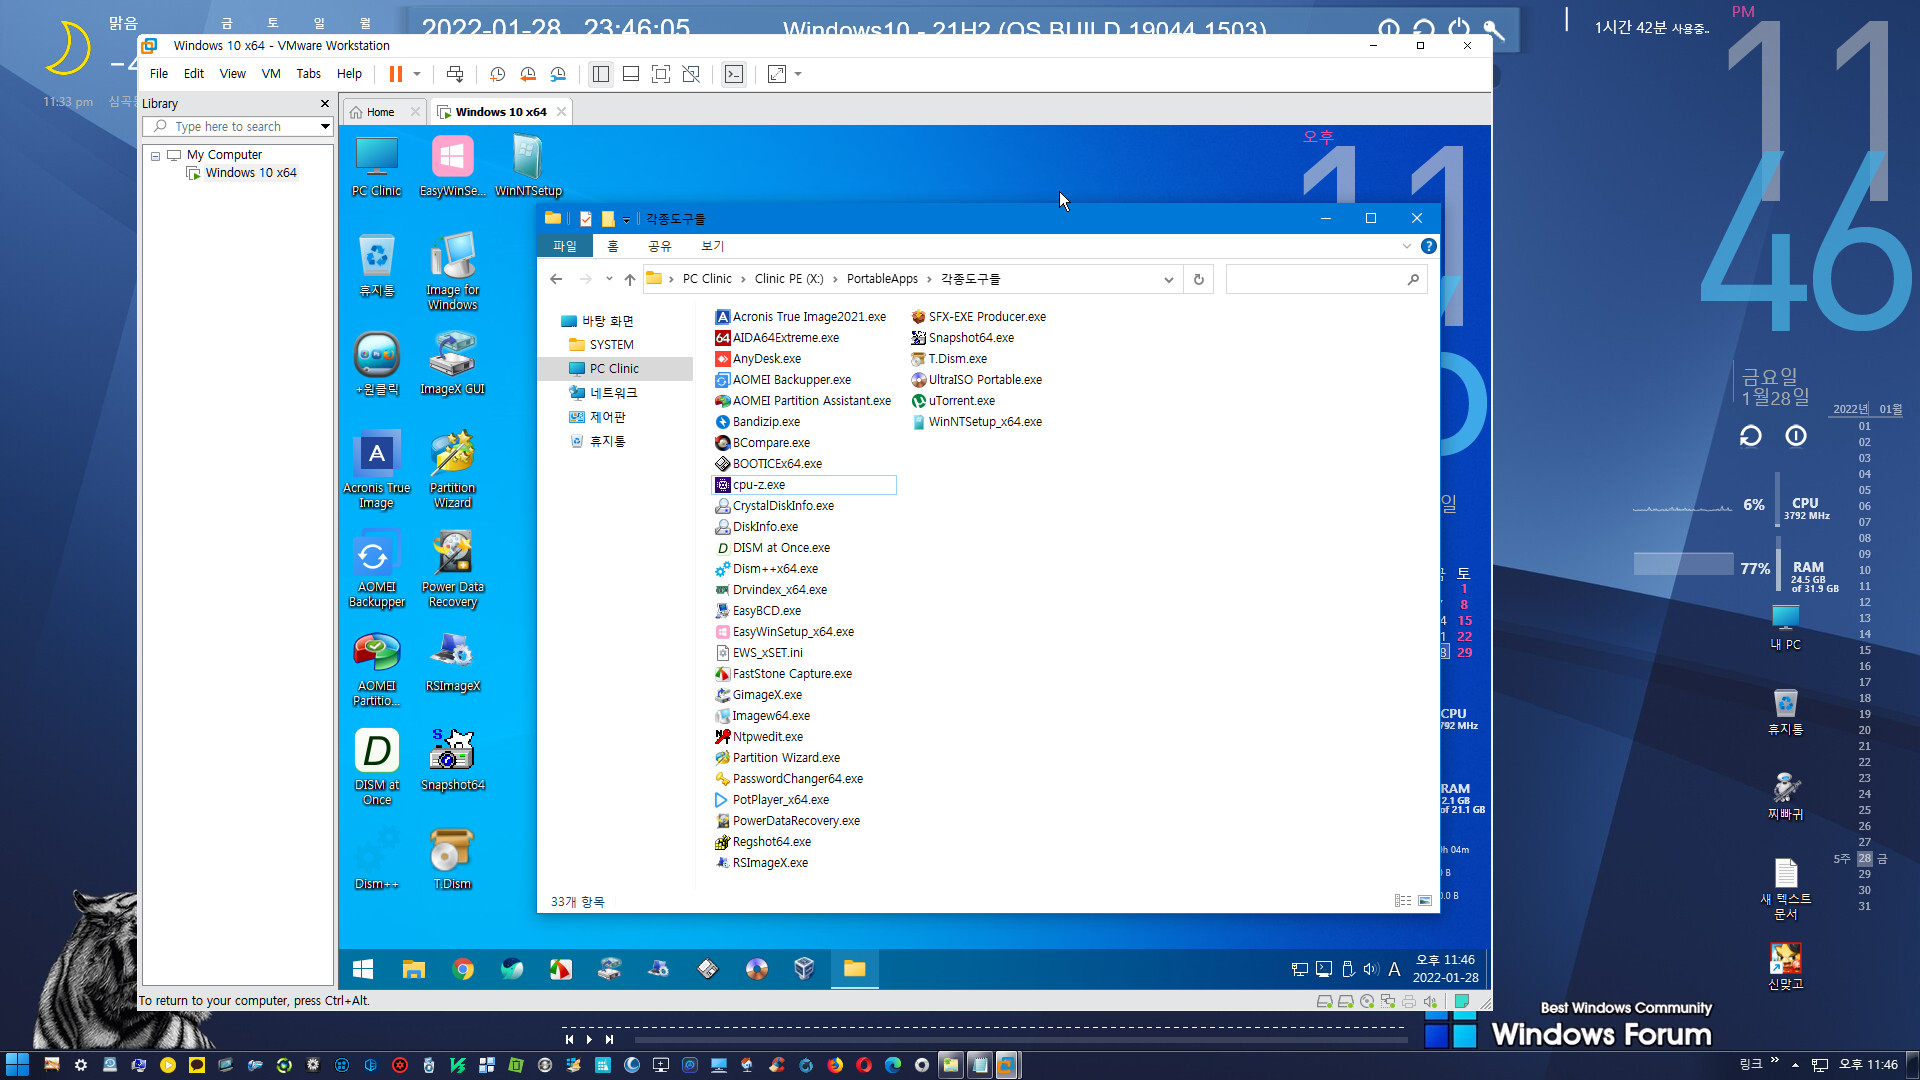This screenshot has height=1080, width=1920.
Task: Enter full screen mode in VMware
Action: pos(661,74)
